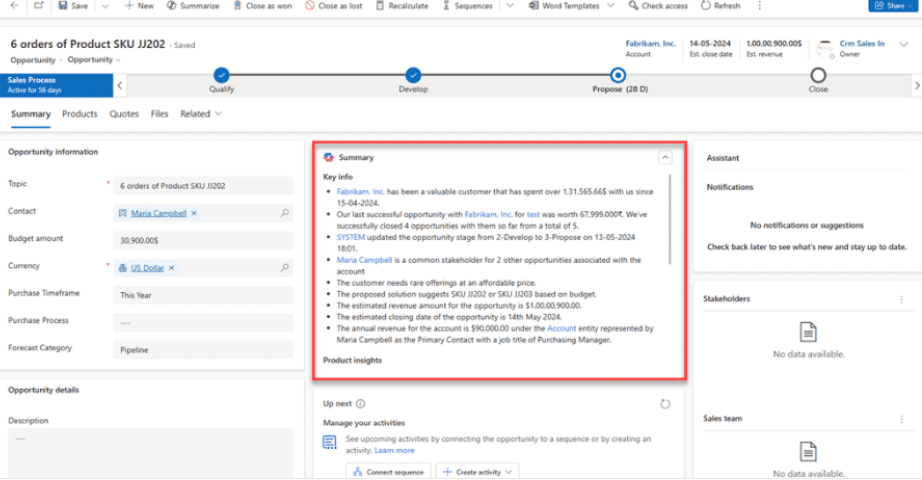The width and height of the screenshot is (922, 480).
Task: Open Word Templates
Action: [564, 5]
